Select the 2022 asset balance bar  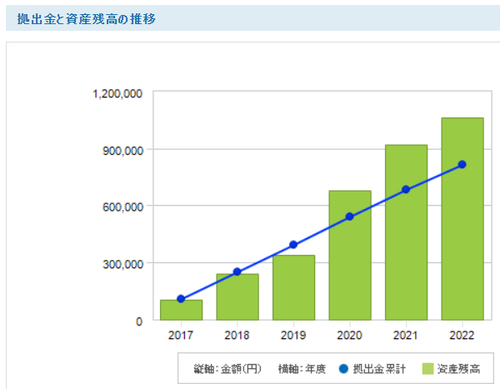click(x=463, y=219)
